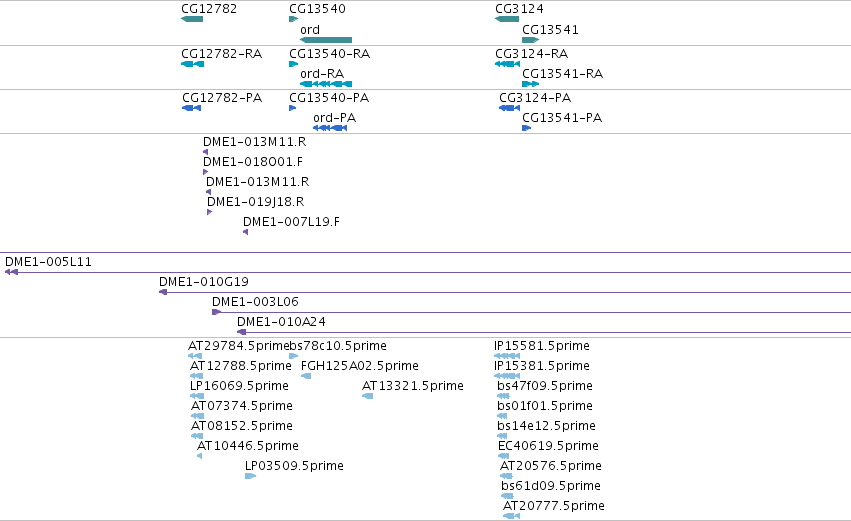Open transcript CG3124-RA label
This screenshot has width=851, height=521.
point(531,54)
